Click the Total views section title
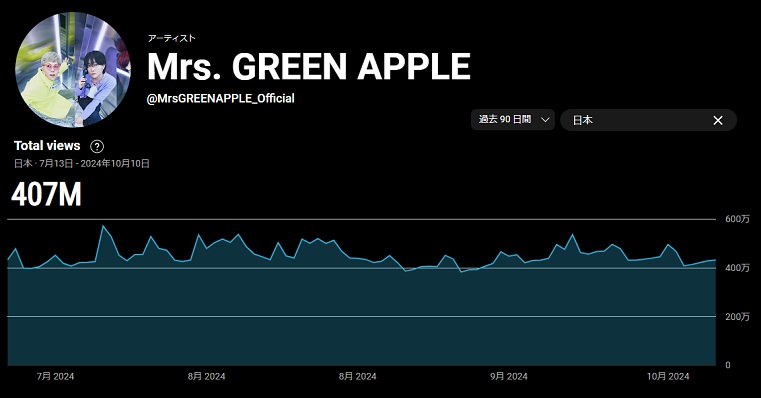The height and width of the screenshot is (398, 761). [47, 146]
